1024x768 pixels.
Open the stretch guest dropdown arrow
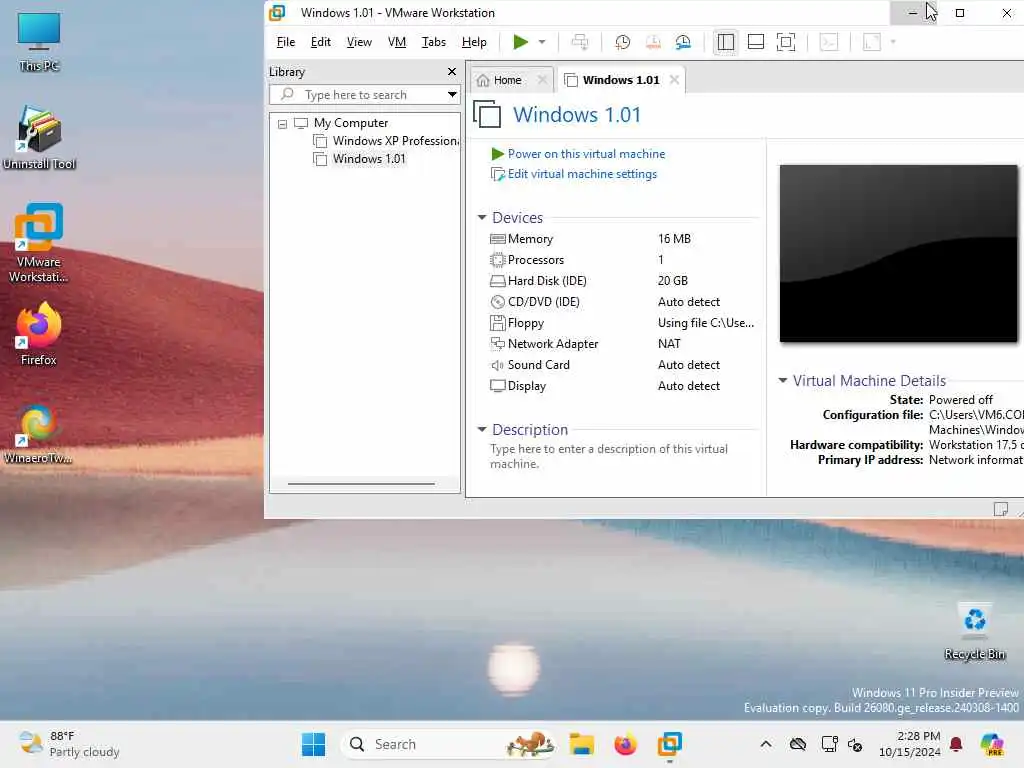[893, 42]
